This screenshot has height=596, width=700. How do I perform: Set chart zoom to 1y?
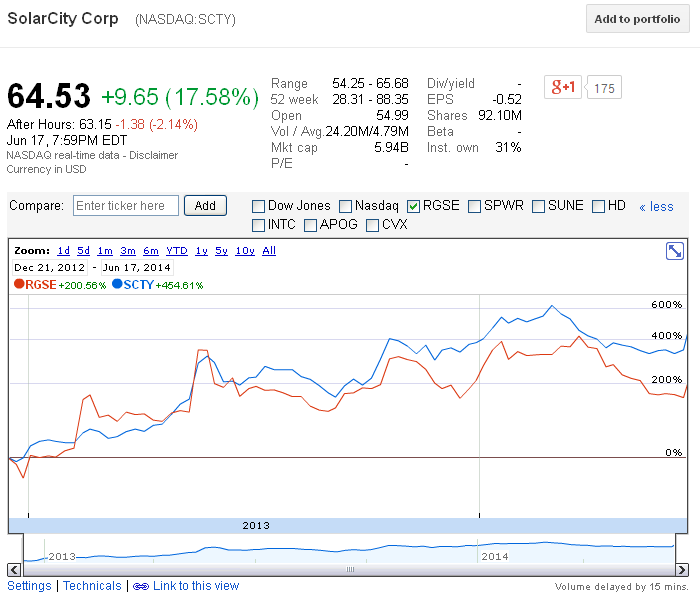[x=201, y=251]
